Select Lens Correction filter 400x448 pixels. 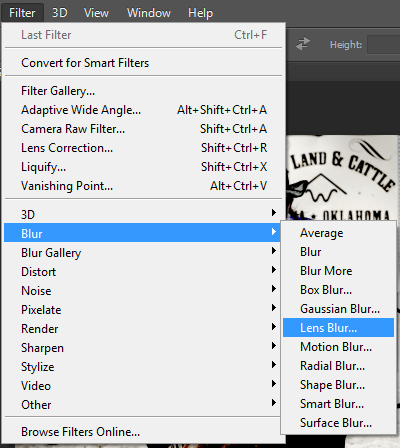coord(143,148)
